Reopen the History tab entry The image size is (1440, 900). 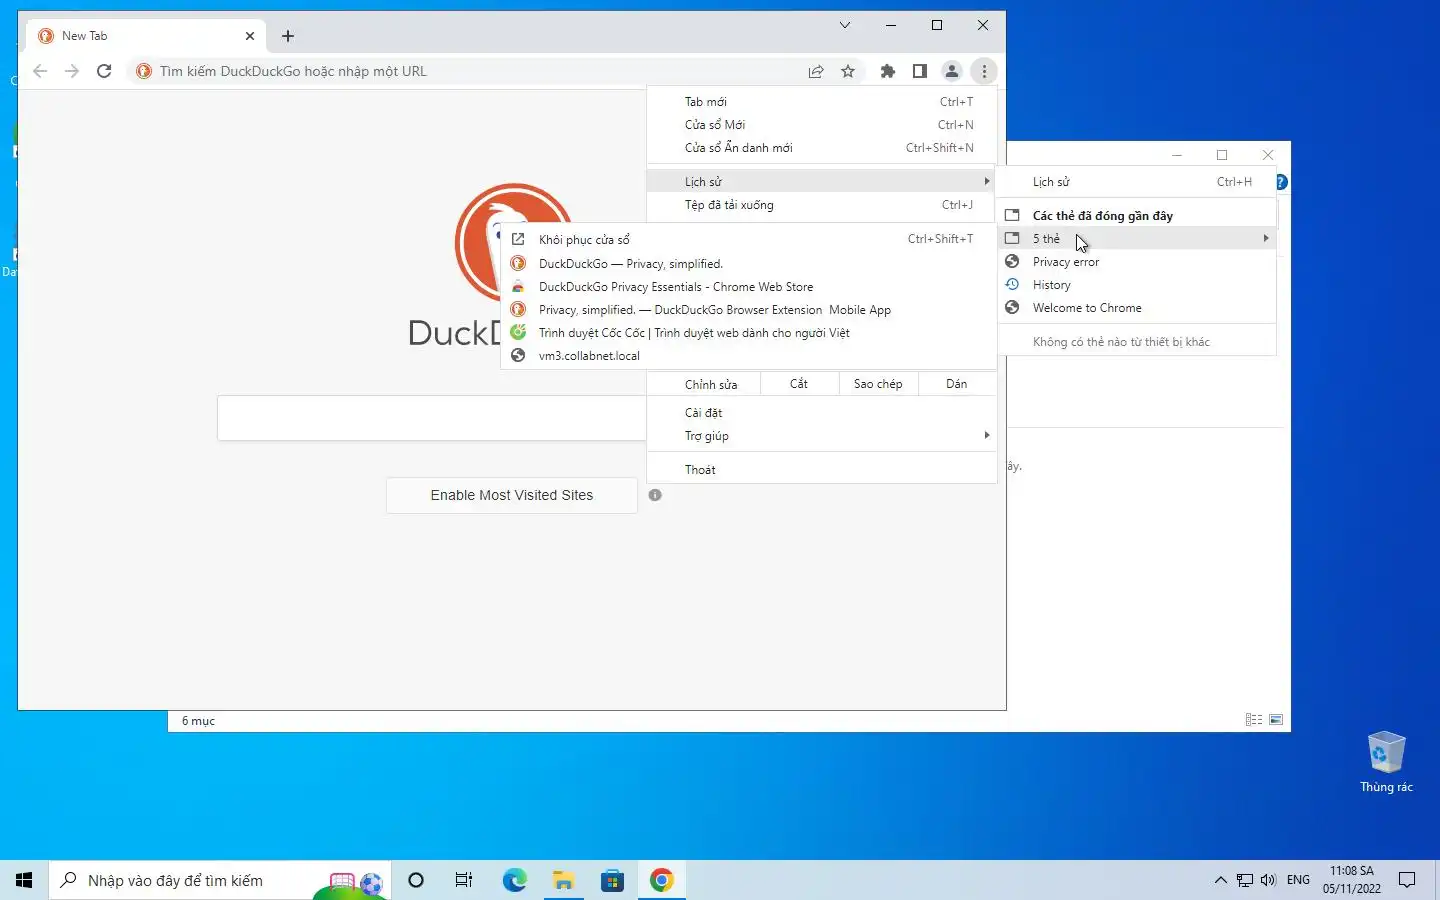[1137, 284]
